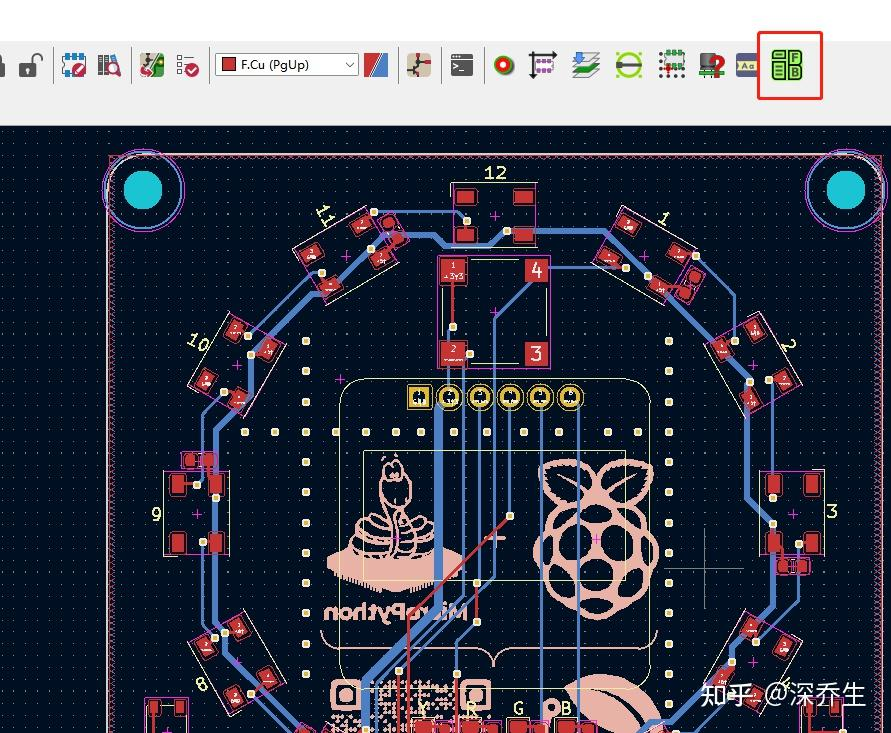
Task: Click the footprint with question mark icon
Action: [x=711, y=64]
